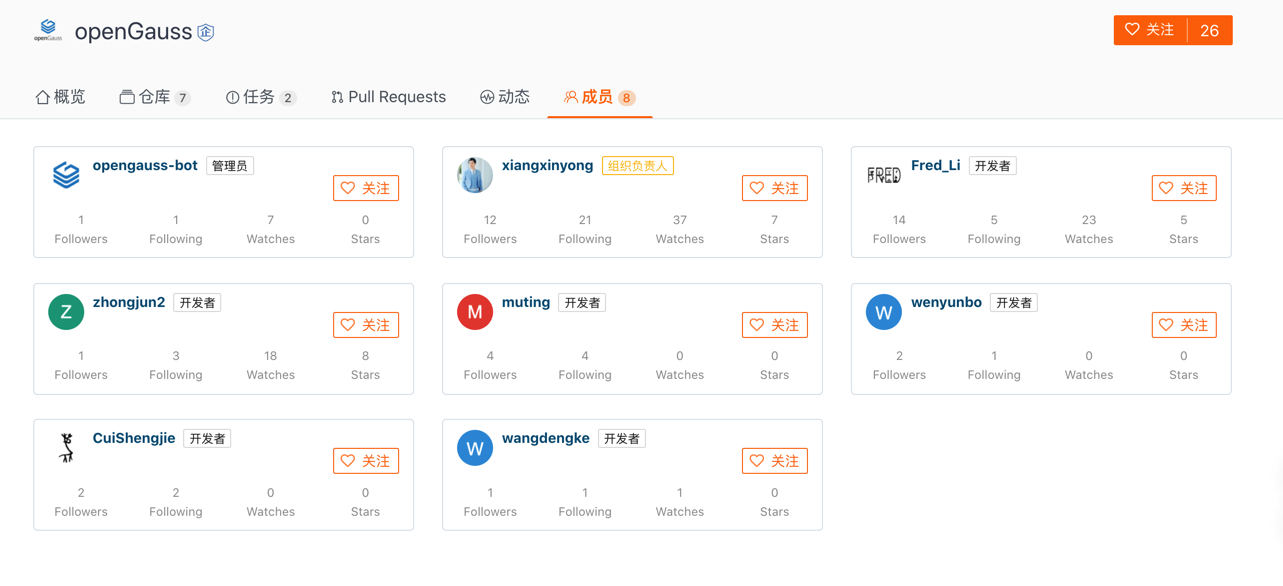1283x586 pixels.
Task: Switch to the 概览 overview tab
Action: point(61,97)
